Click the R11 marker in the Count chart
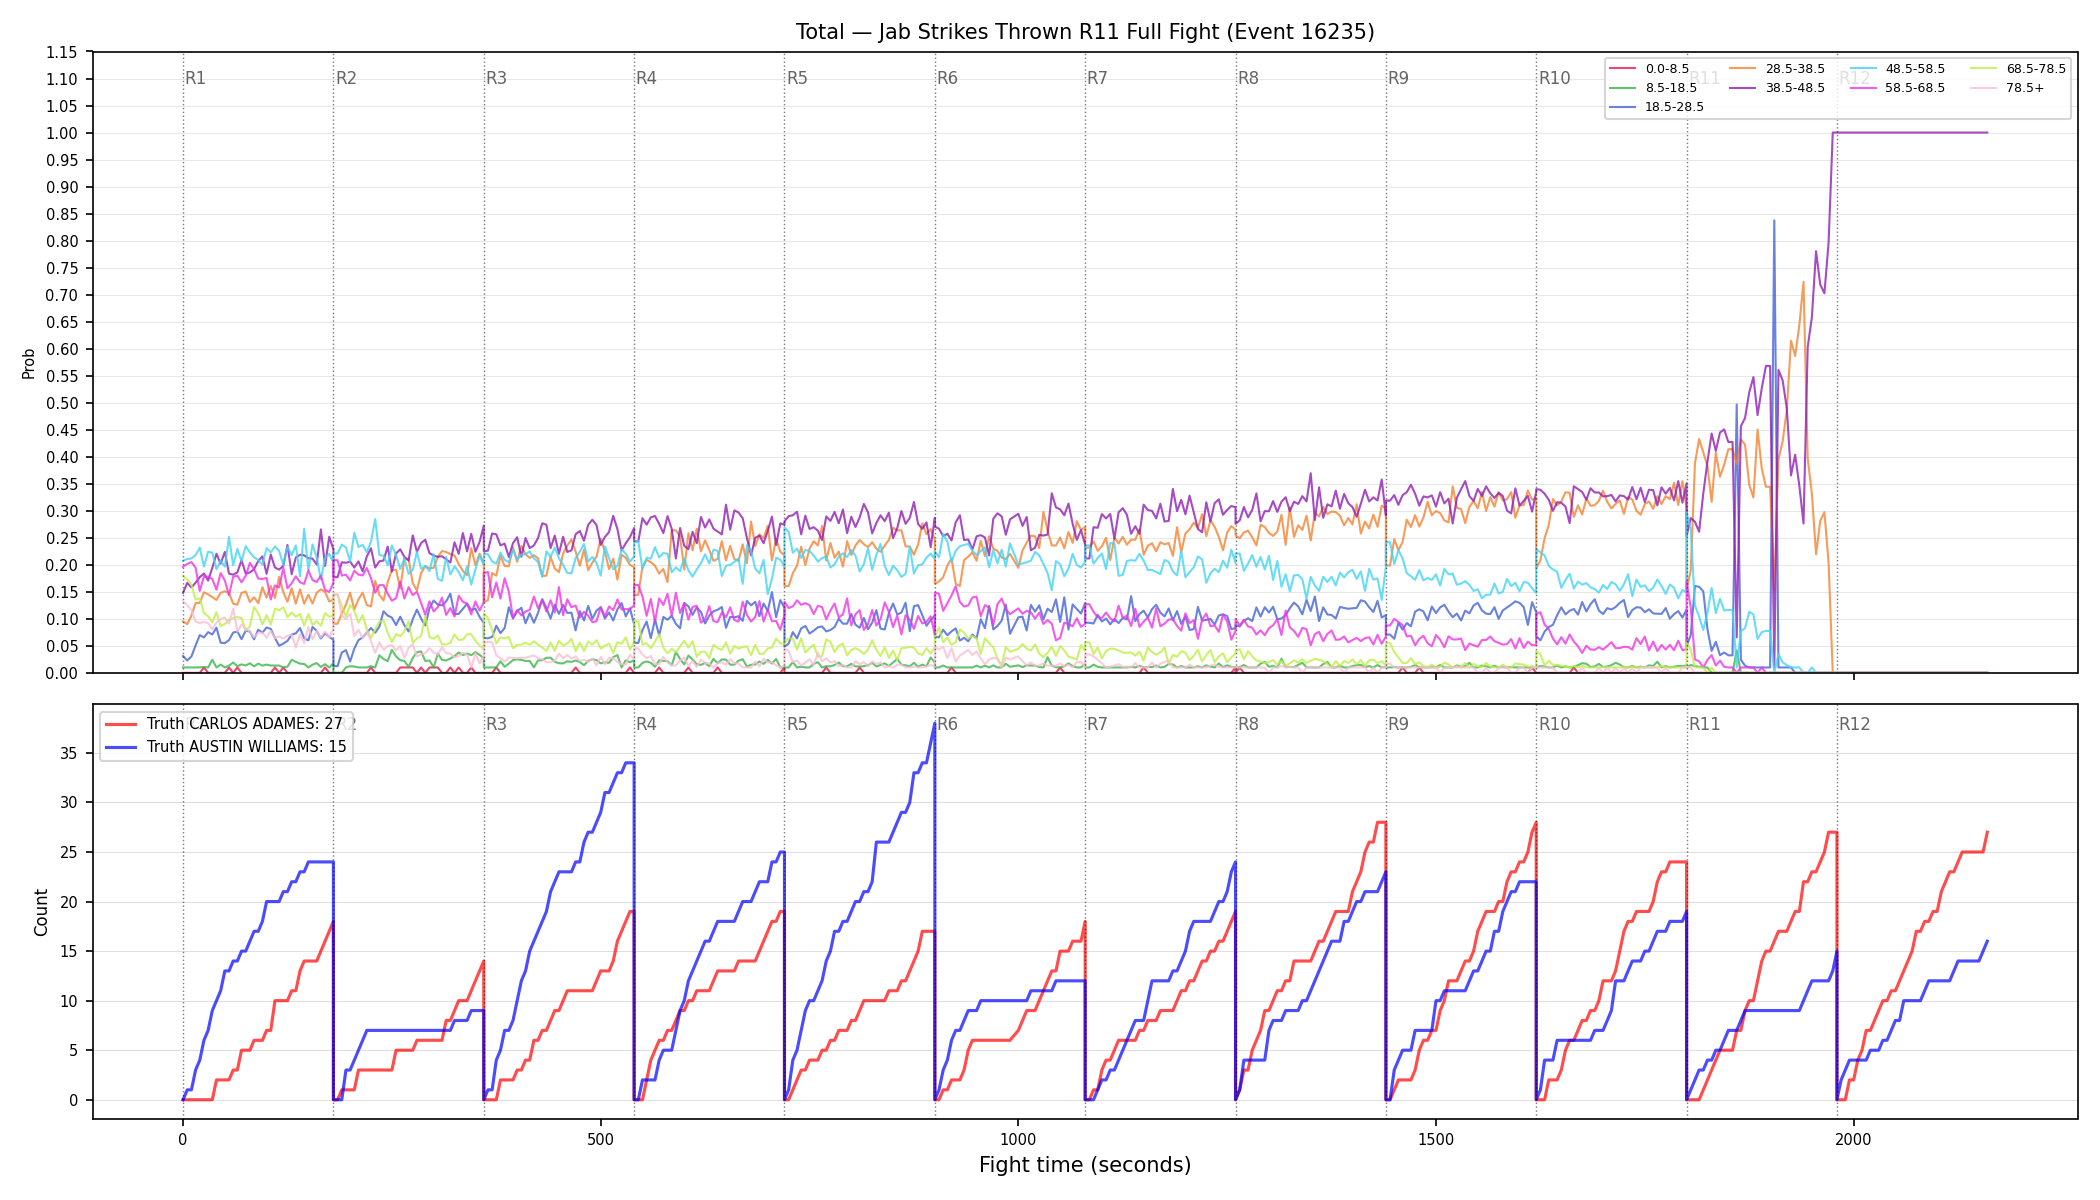 click(x=1705, y=724)
